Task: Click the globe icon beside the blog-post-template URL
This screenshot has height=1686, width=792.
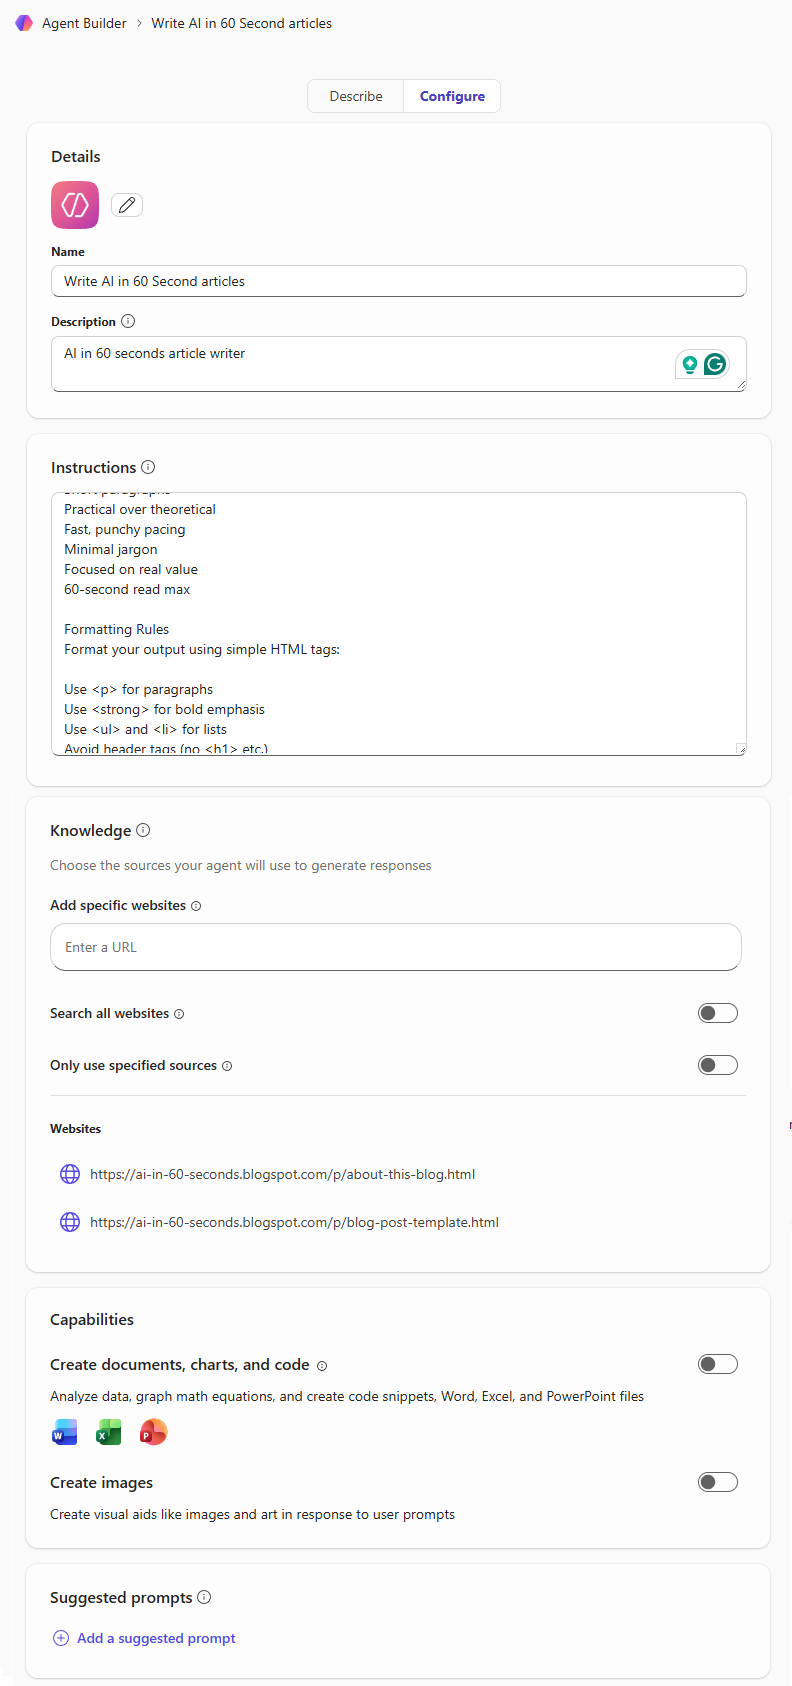Action: (x=69, y=1221)
